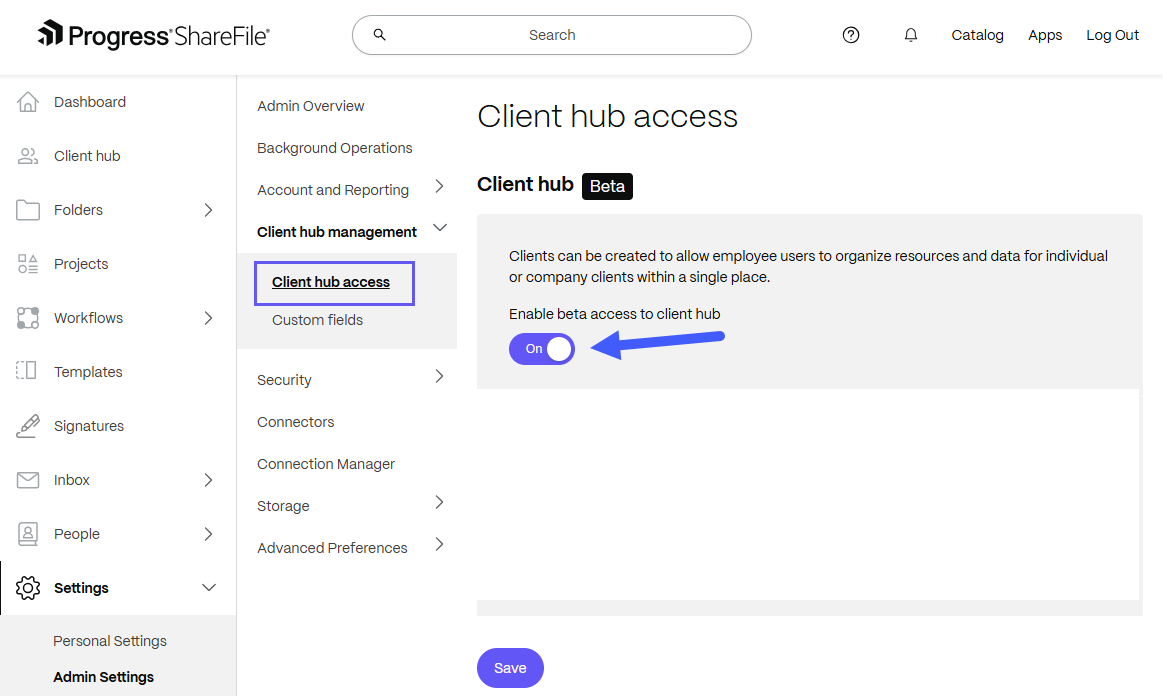This screenshot has height=696, width=1163.
Task: Click inside the Search field
Action: (x=551, y=34)
